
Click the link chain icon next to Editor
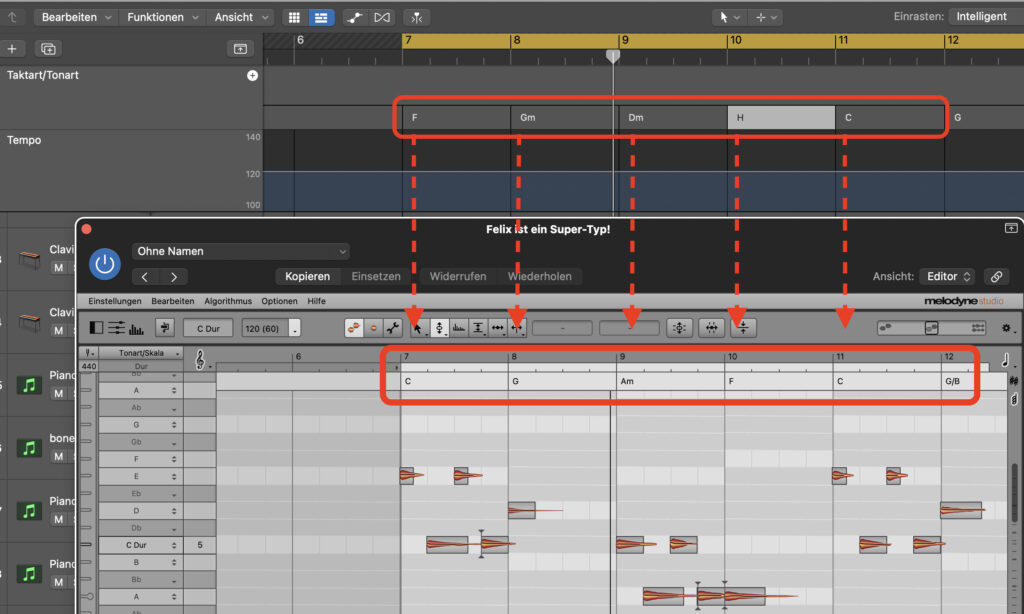[x=996, y=276]
